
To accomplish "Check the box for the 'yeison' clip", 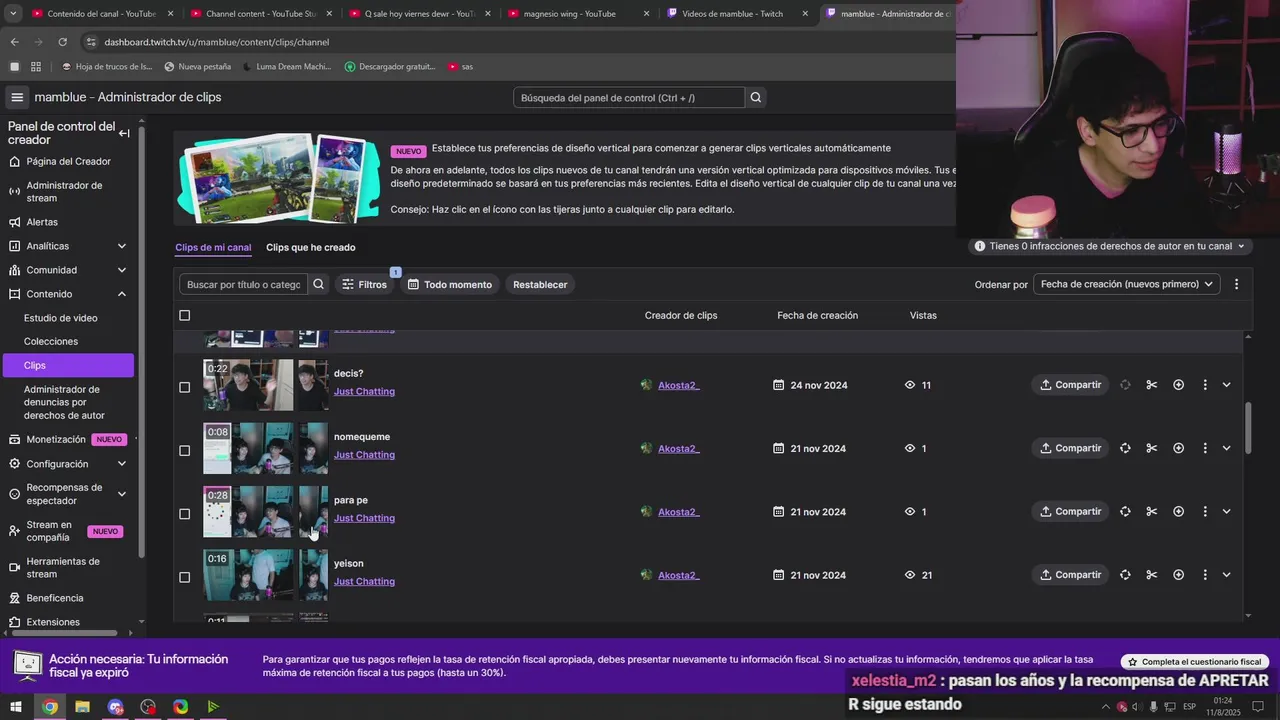I will tap(184, 577).
